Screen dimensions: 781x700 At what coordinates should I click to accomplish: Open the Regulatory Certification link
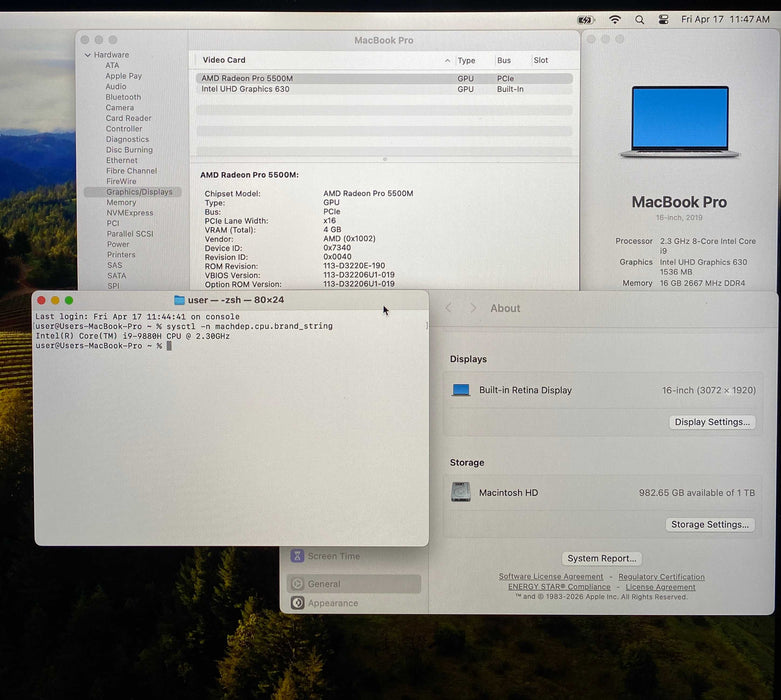pos(661,576)
